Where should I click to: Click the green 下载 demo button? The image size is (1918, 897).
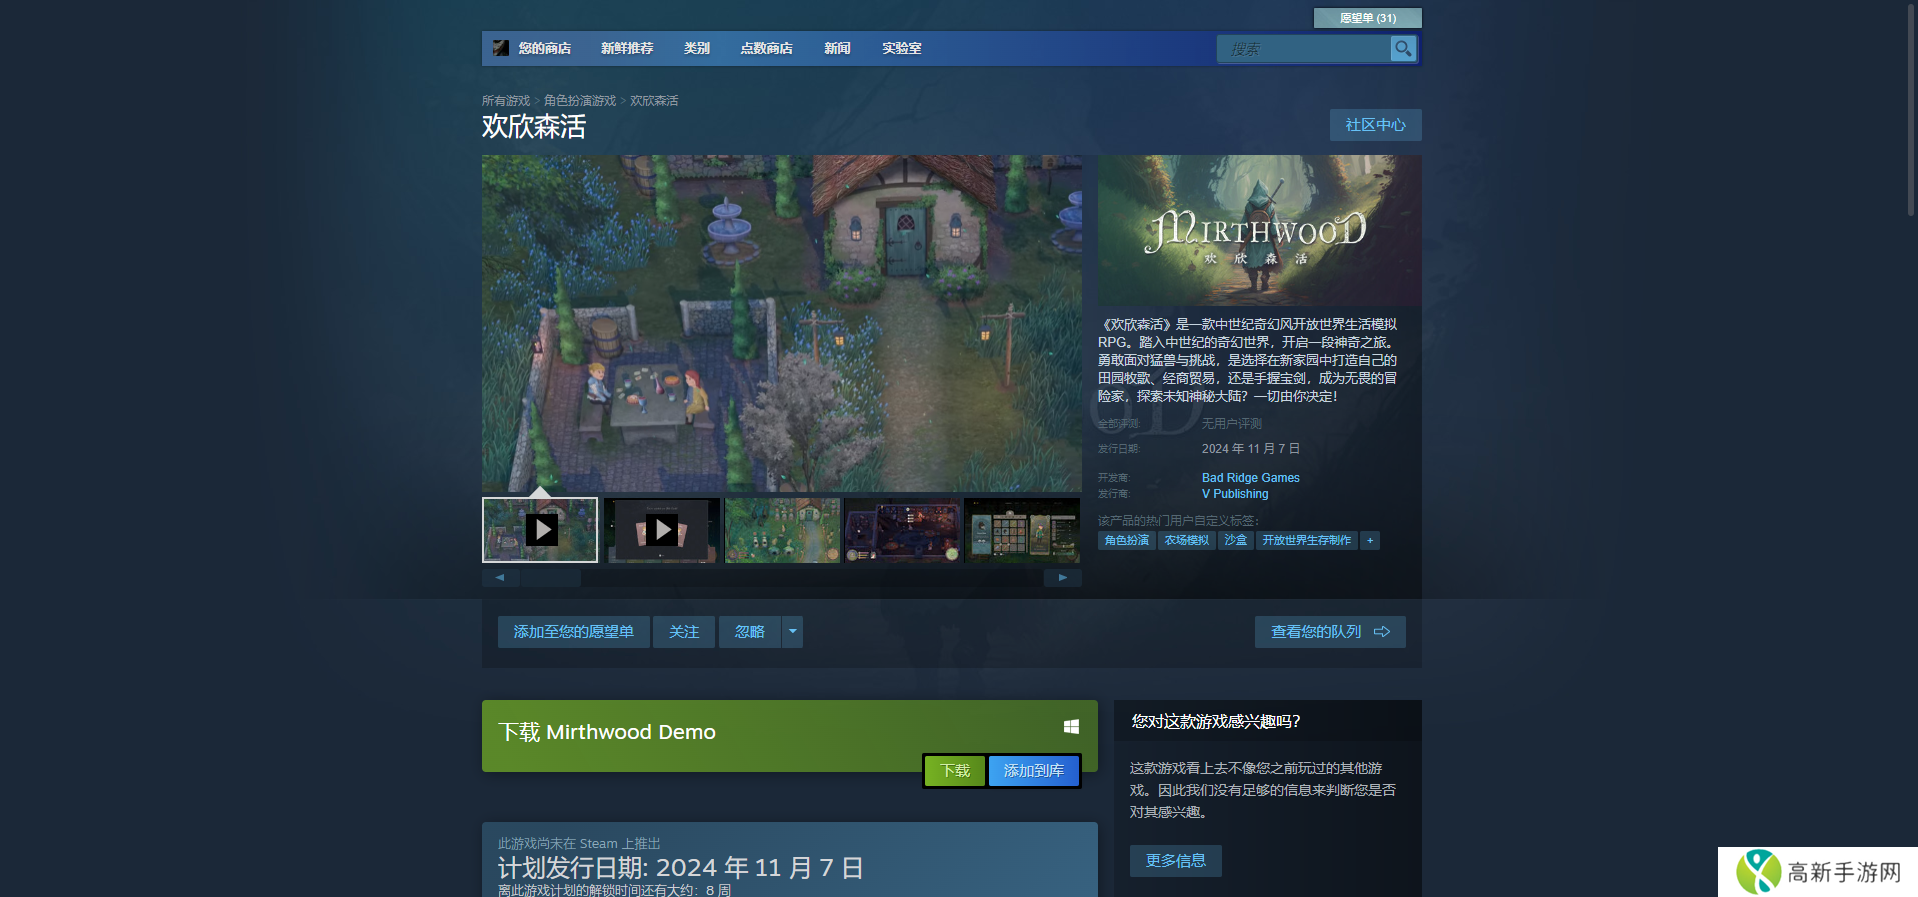point(955,771)
